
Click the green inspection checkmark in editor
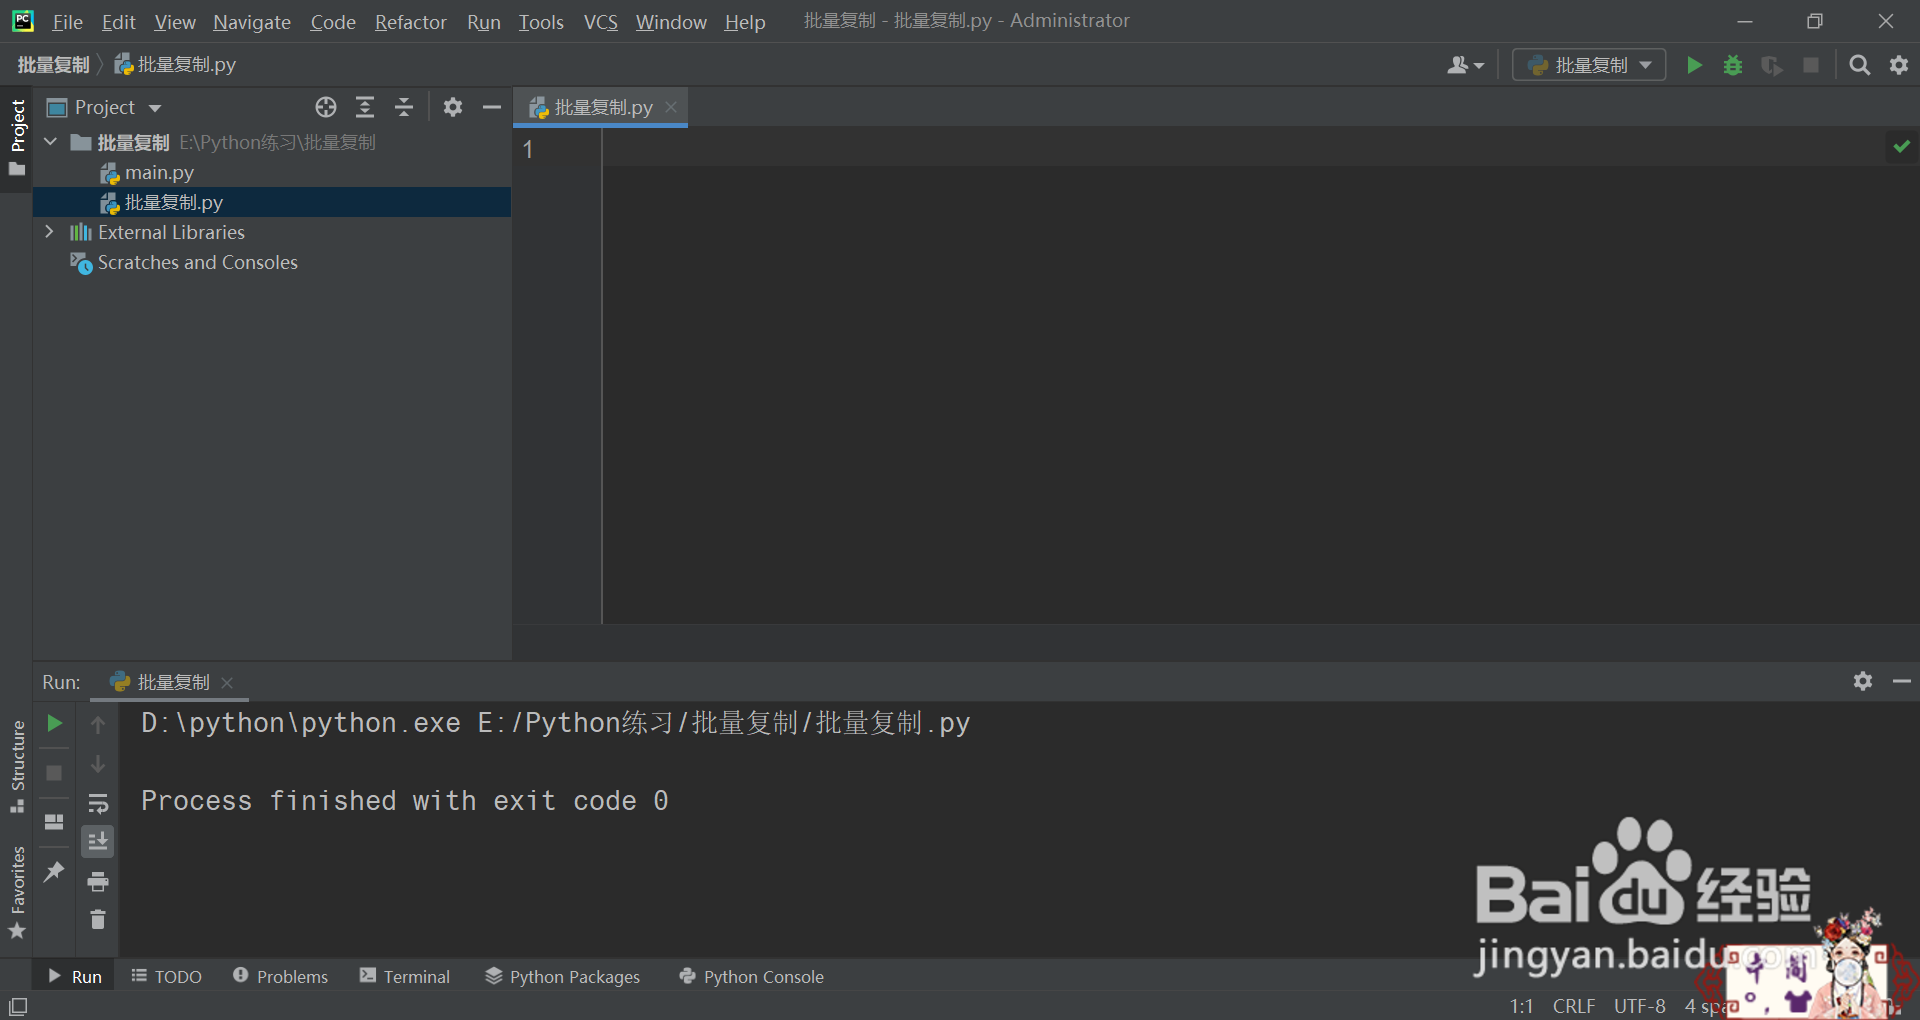point(1901,146)
